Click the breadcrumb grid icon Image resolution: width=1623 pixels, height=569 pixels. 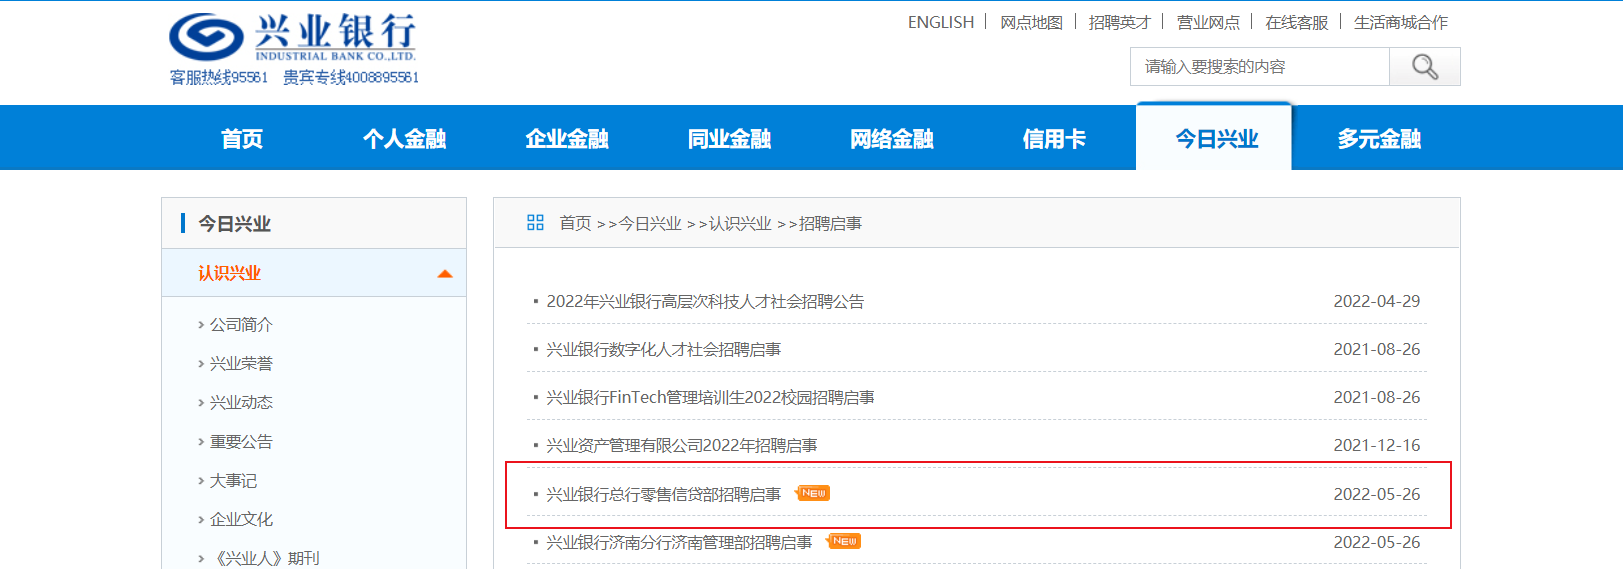[535, 223]
